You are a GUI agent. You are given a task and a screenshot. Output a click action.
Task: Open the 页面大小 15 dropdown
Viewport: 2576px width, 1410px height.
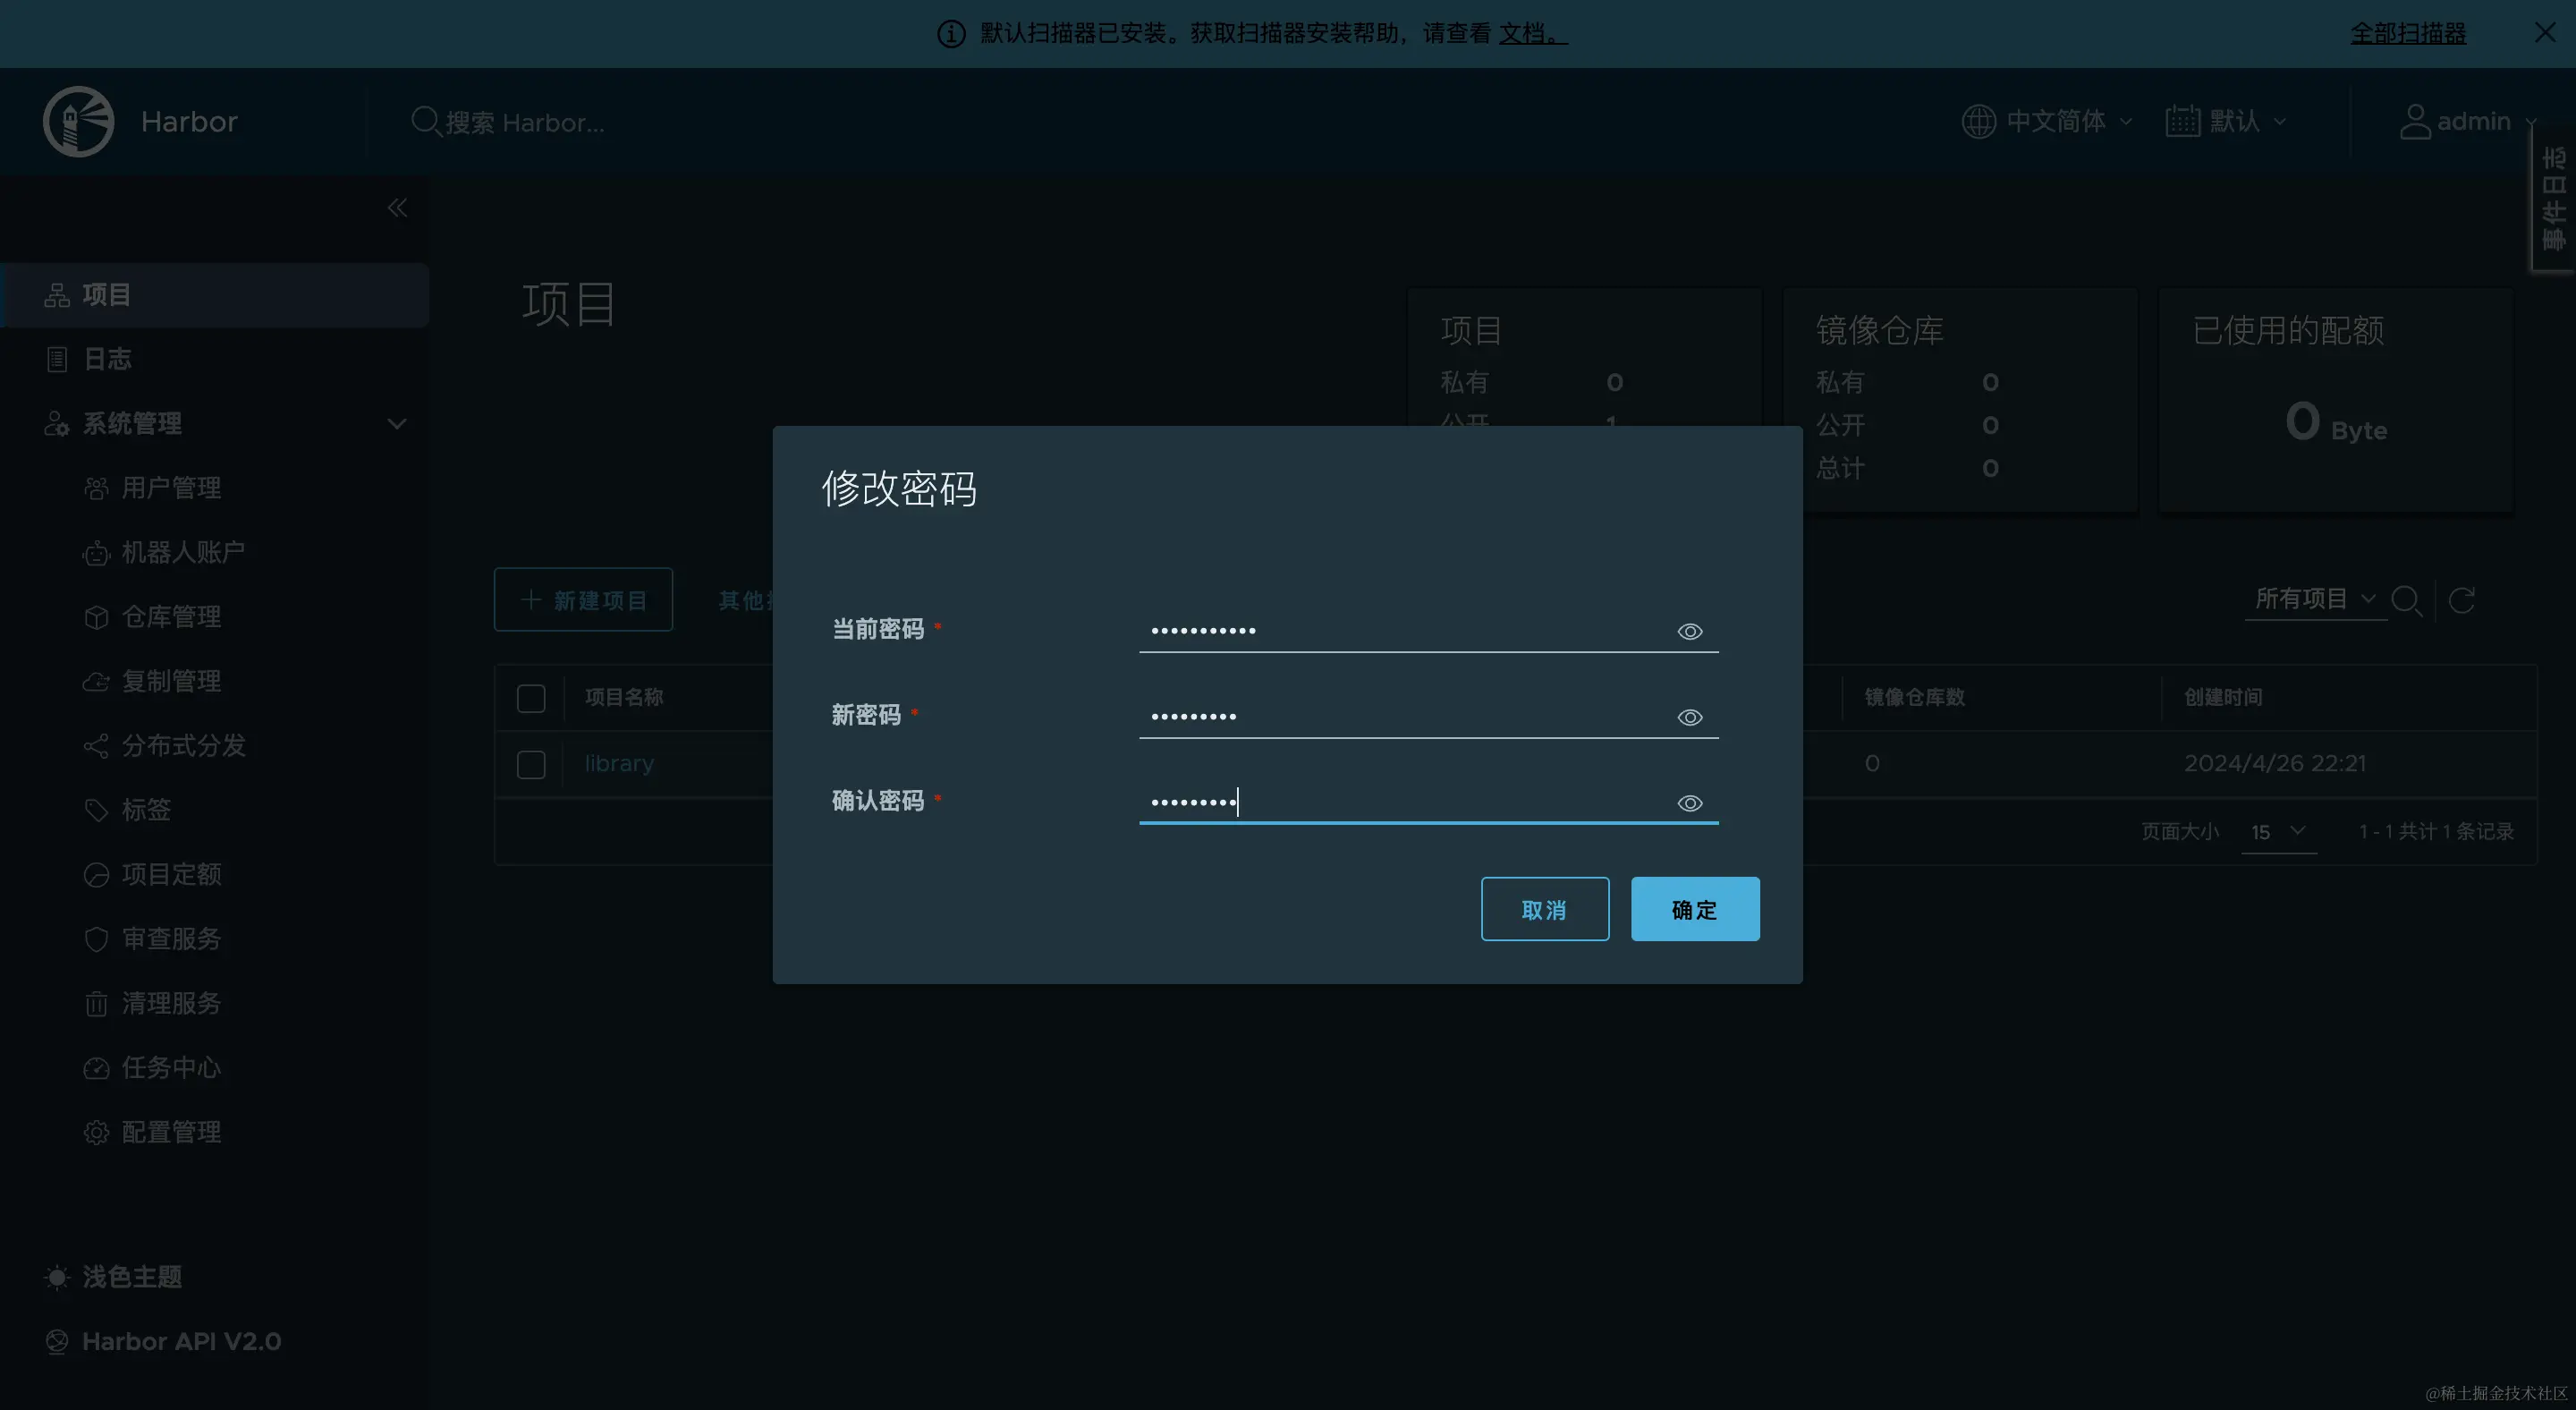tap(2278, 832)
